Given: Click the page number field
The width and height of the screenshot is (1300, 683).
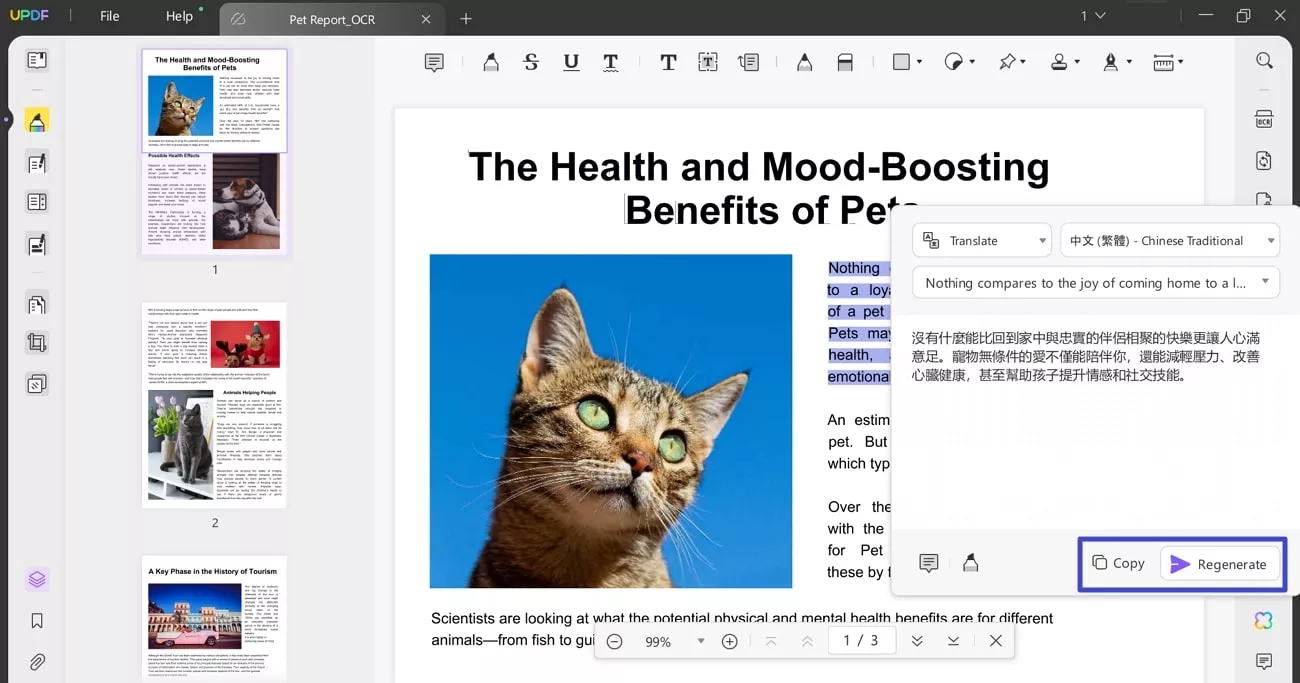Looking at the screenshot, I should (x=861, y=641).
